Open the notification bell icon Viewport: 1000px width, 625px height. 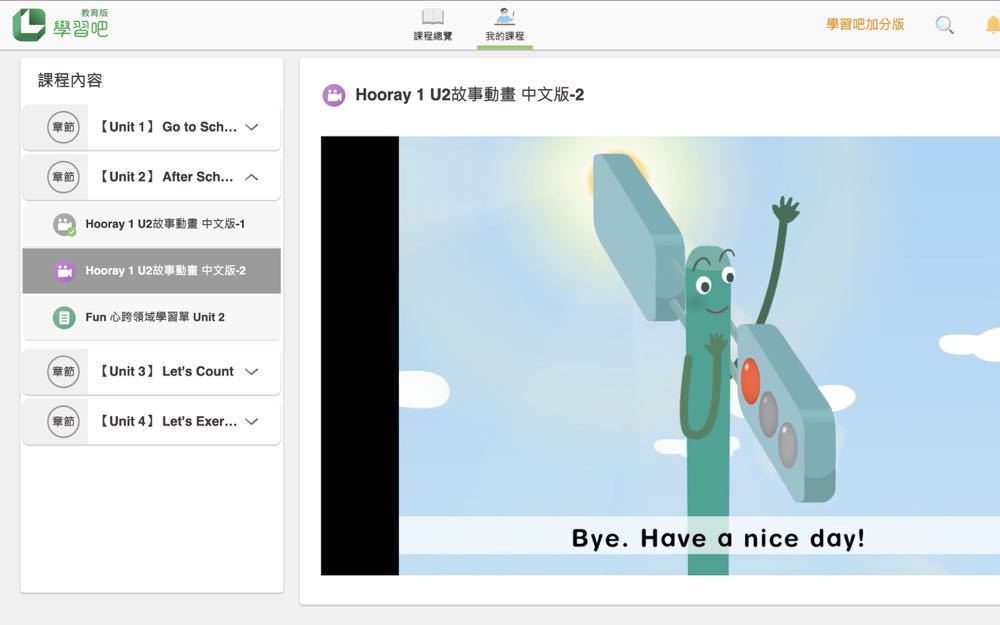point(992,25)
